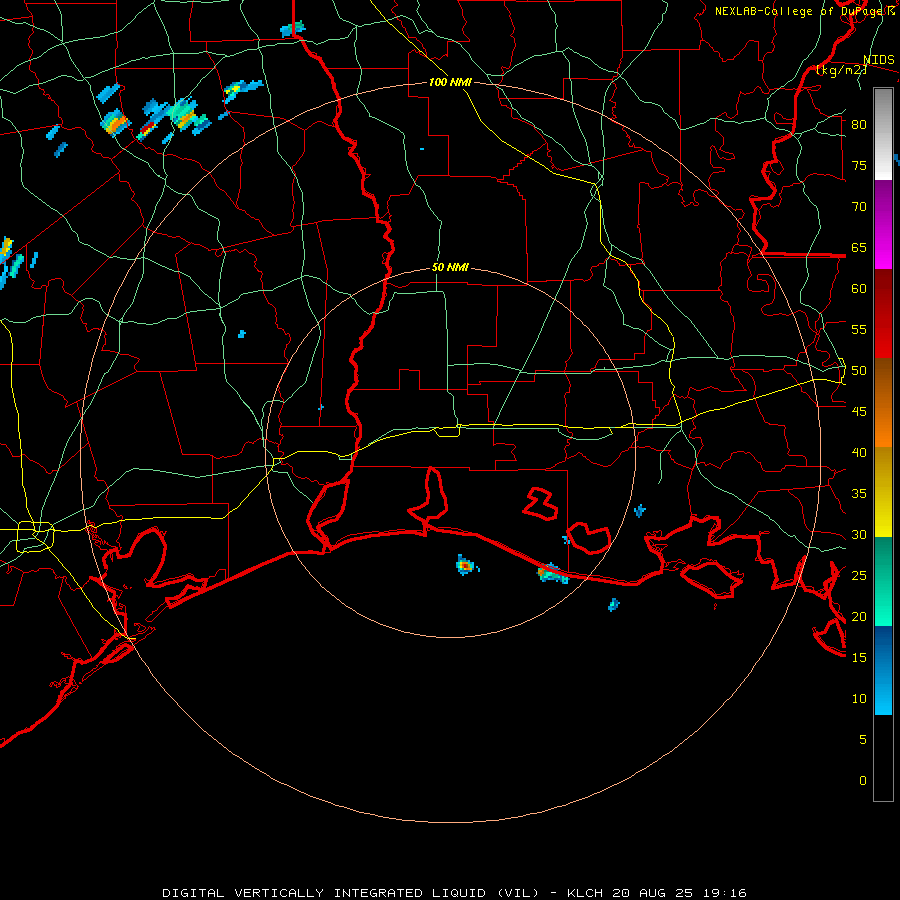This screenshot has height=900, width=900.
Task: Click the '100 NMI' range ring label
Action: [x=450, y=82]
